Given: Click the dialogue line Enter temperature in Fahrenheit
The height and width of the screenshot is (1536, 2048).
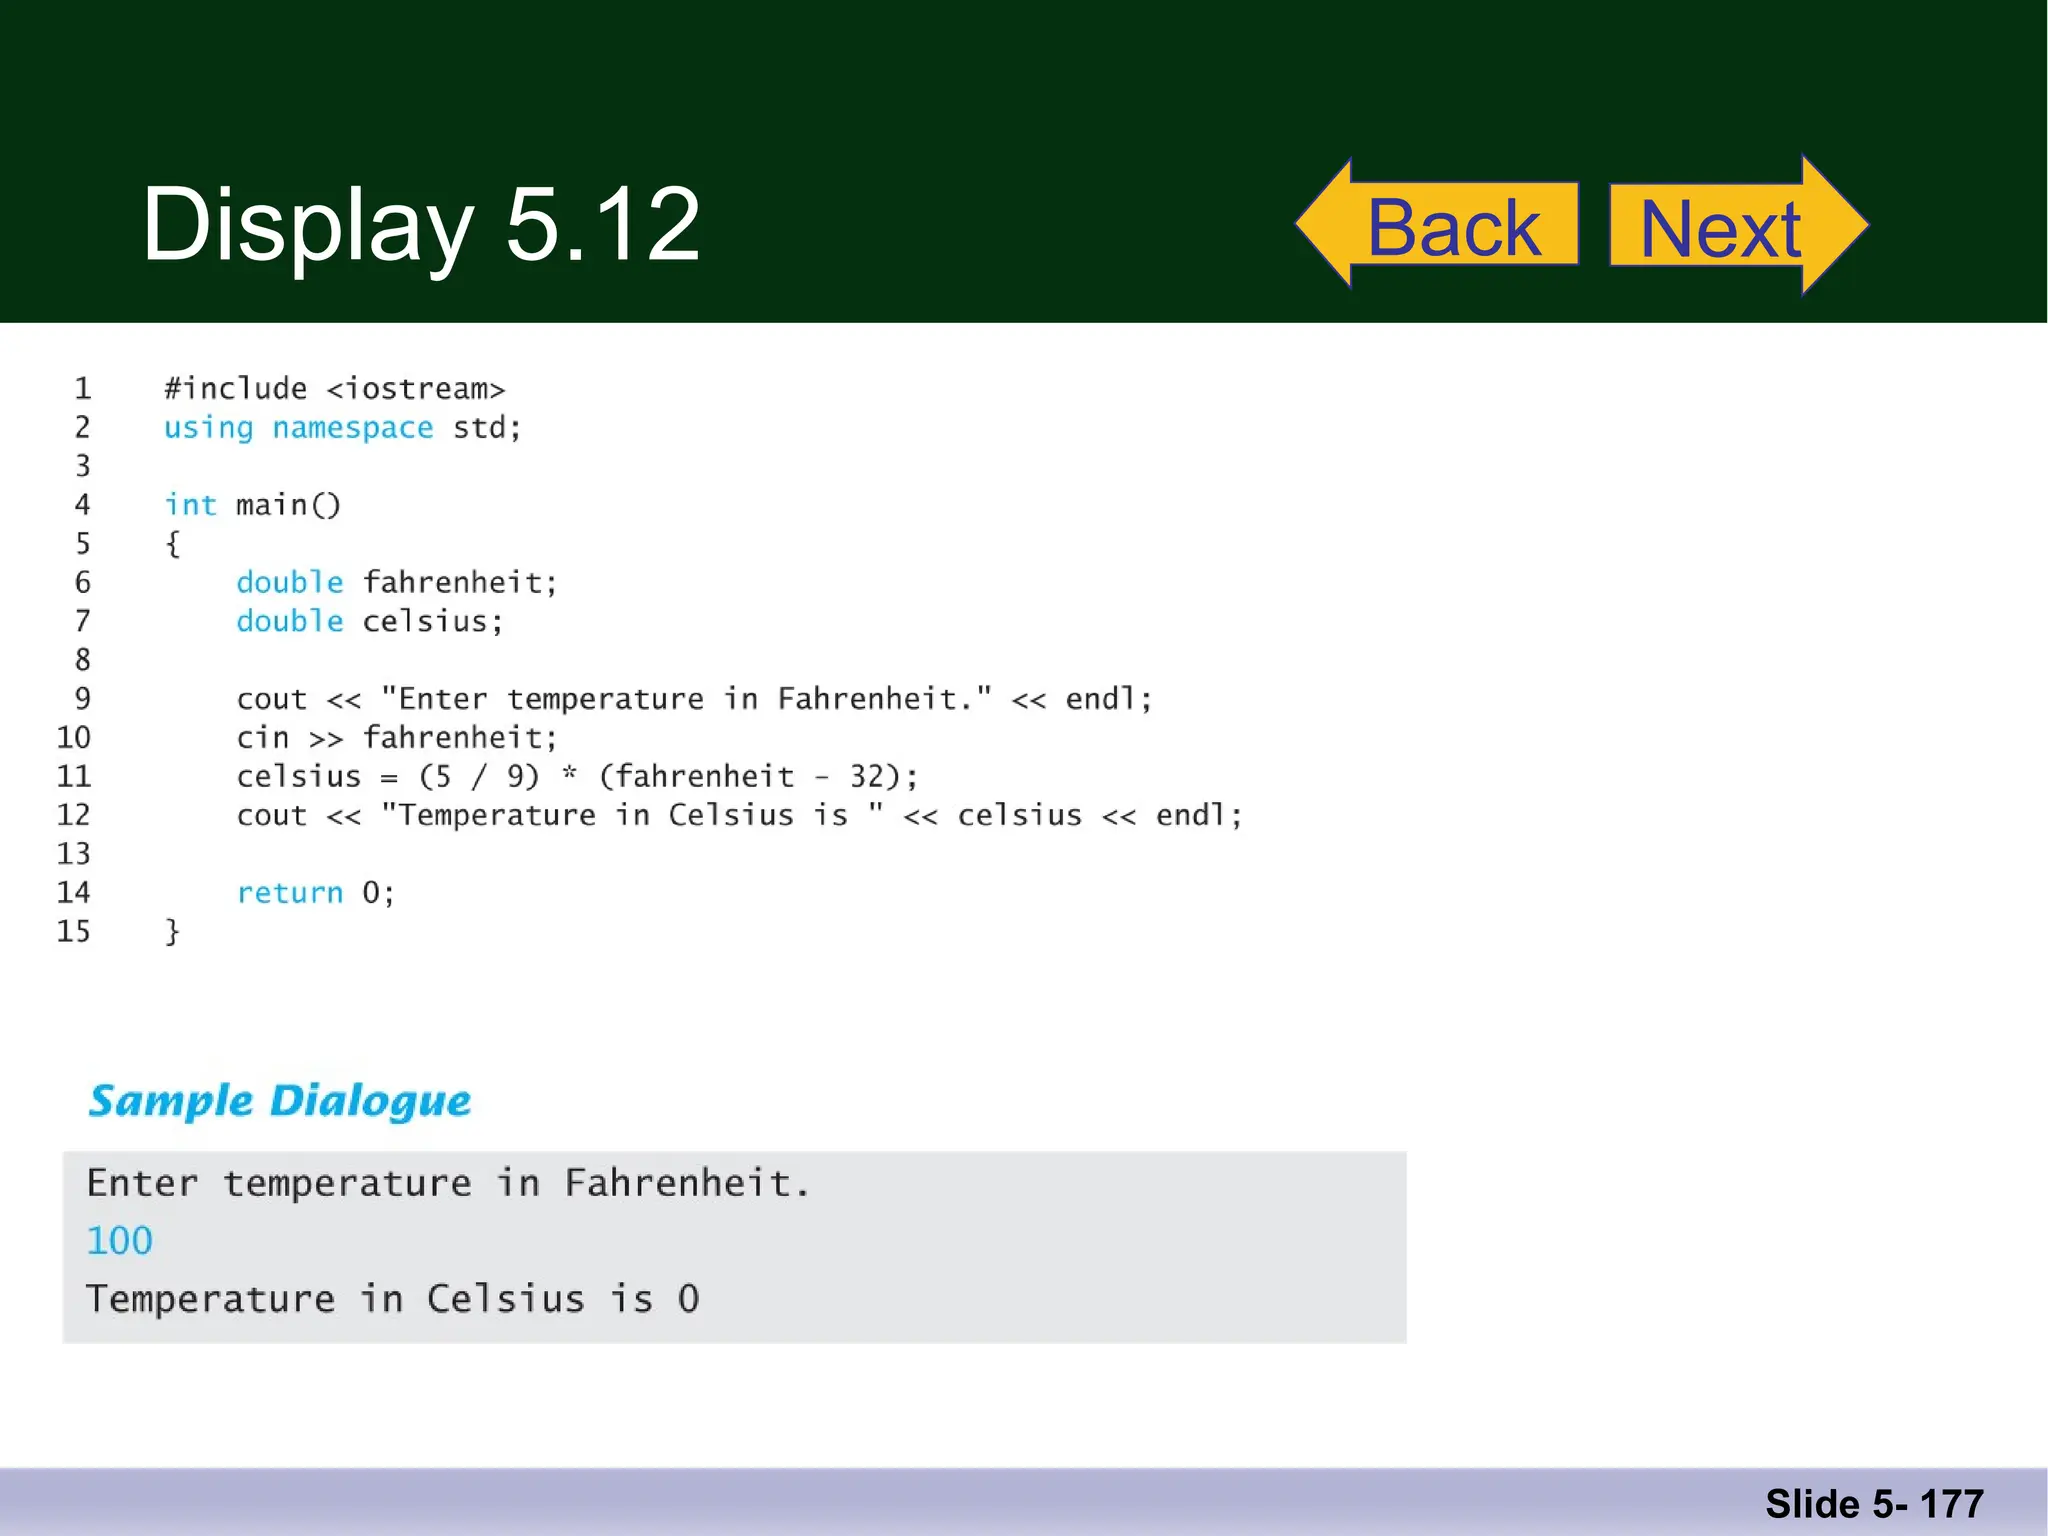Looking at the screenshot, I should [447, 1183].
